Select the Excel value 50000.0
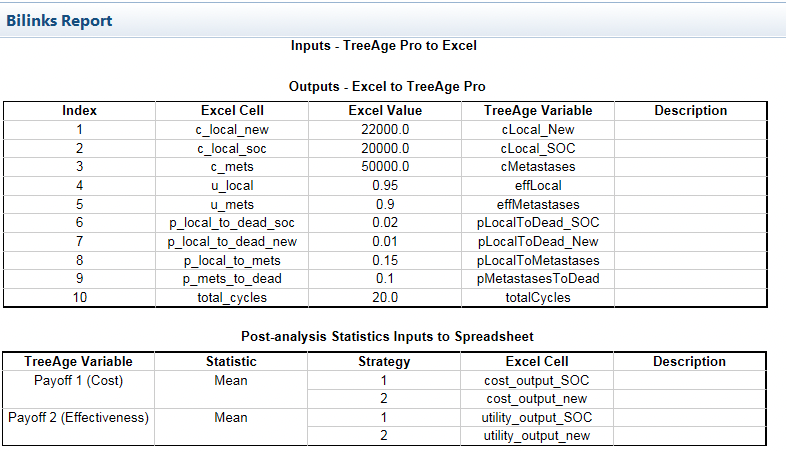The height and width of the screenshot is (452, 787). [385, 166]
